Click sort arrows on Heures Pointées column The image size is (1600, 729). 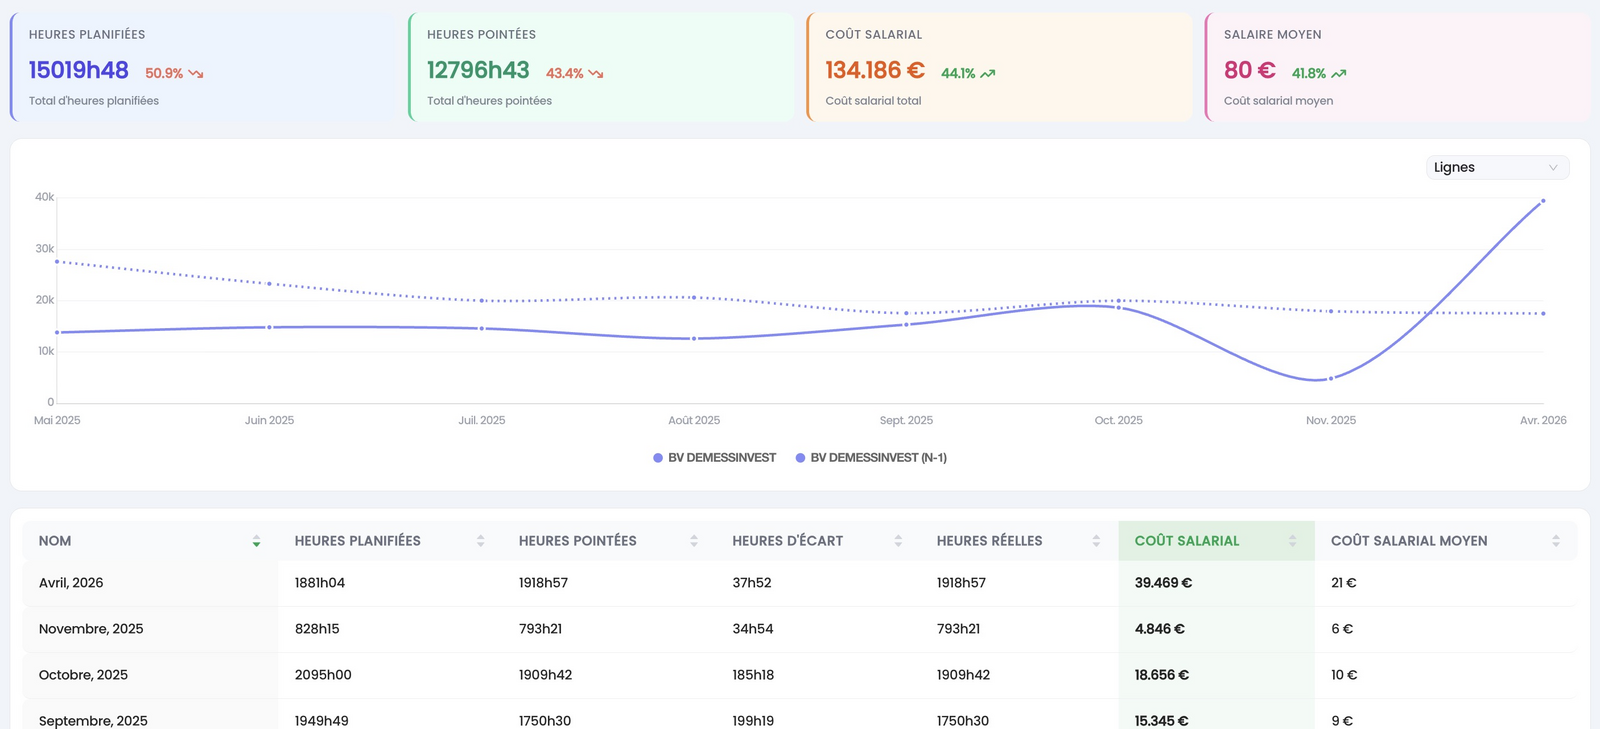point(694,541)
